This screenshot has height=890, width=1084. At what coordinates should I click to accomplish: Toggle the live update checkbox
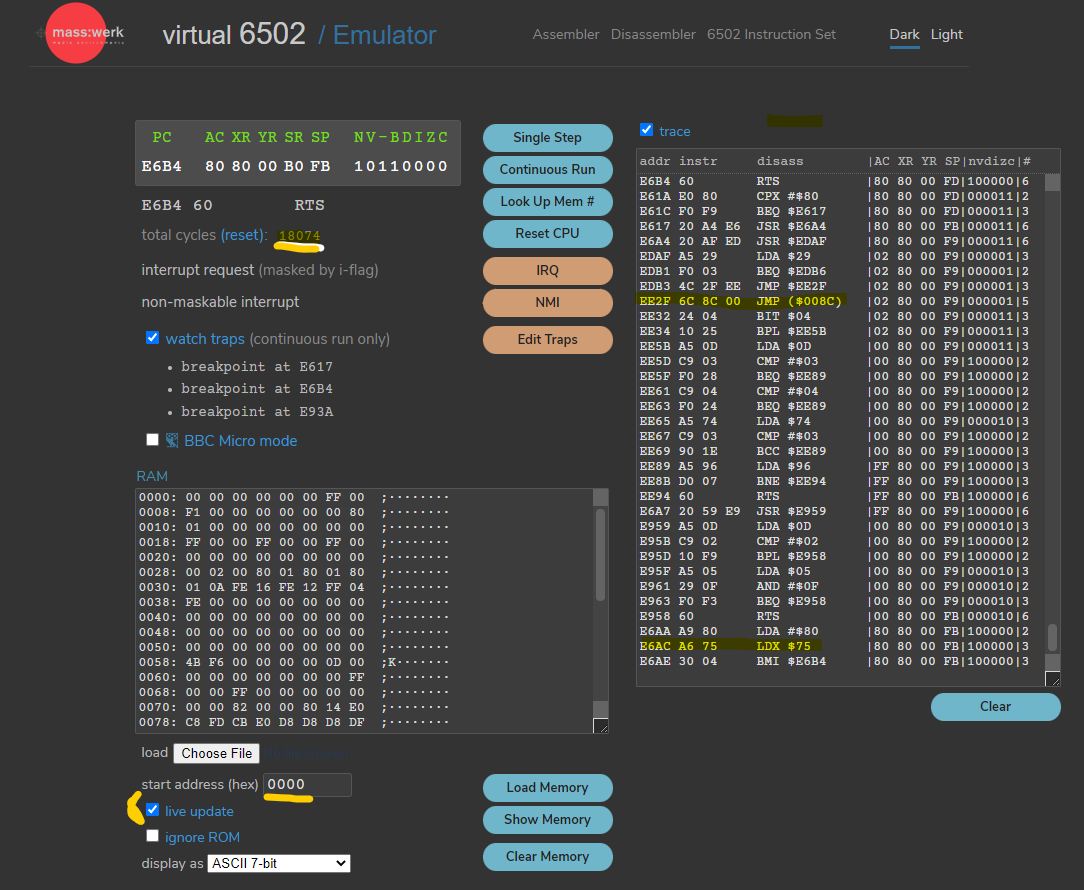pyautogui.click(x=152, y=810)
